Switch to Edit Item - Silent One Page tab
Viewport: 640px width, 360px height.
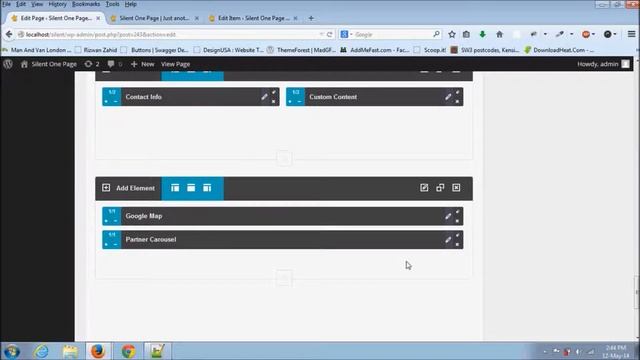(253, 18)
